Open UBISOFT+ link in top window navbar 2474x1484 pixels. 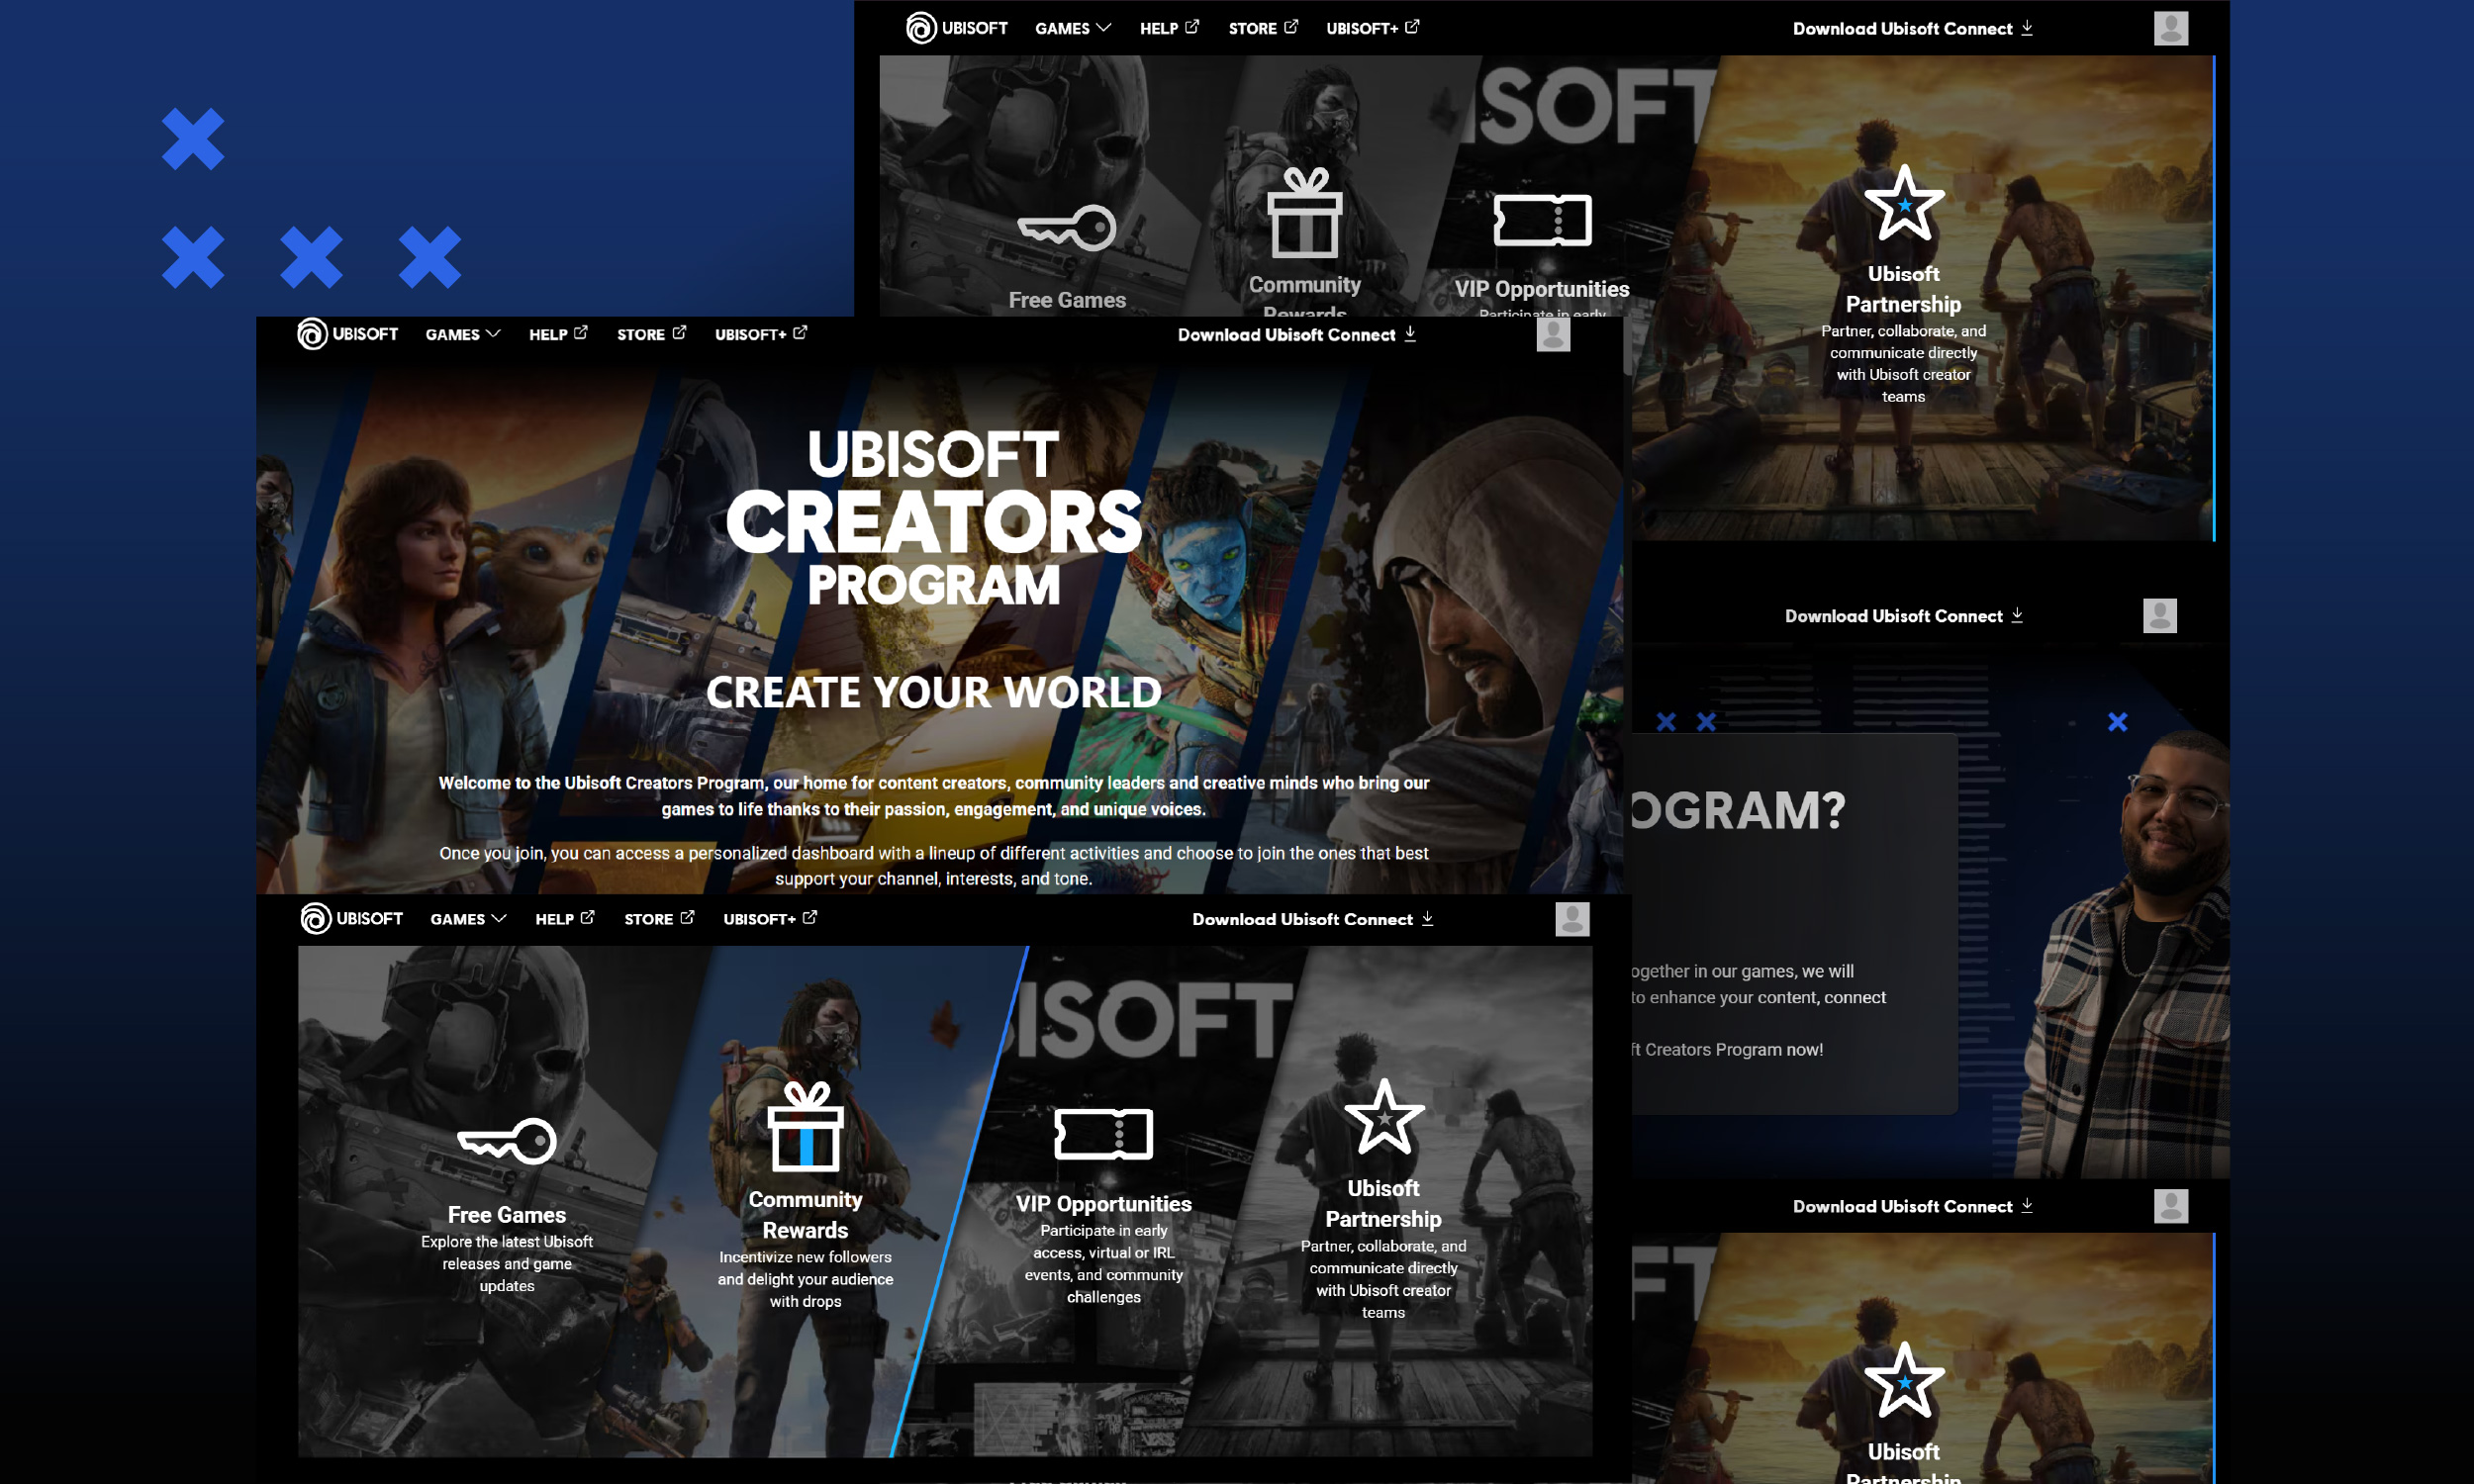[x=1372, y=28]
